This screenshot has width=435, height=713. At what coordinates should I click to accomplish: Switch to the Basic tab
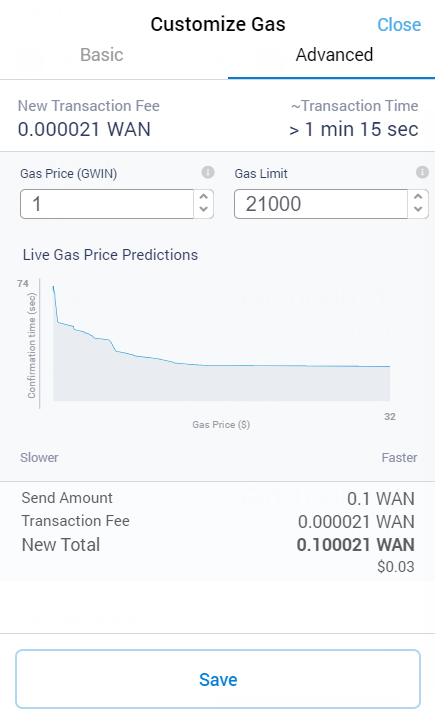tap(102, 55)
